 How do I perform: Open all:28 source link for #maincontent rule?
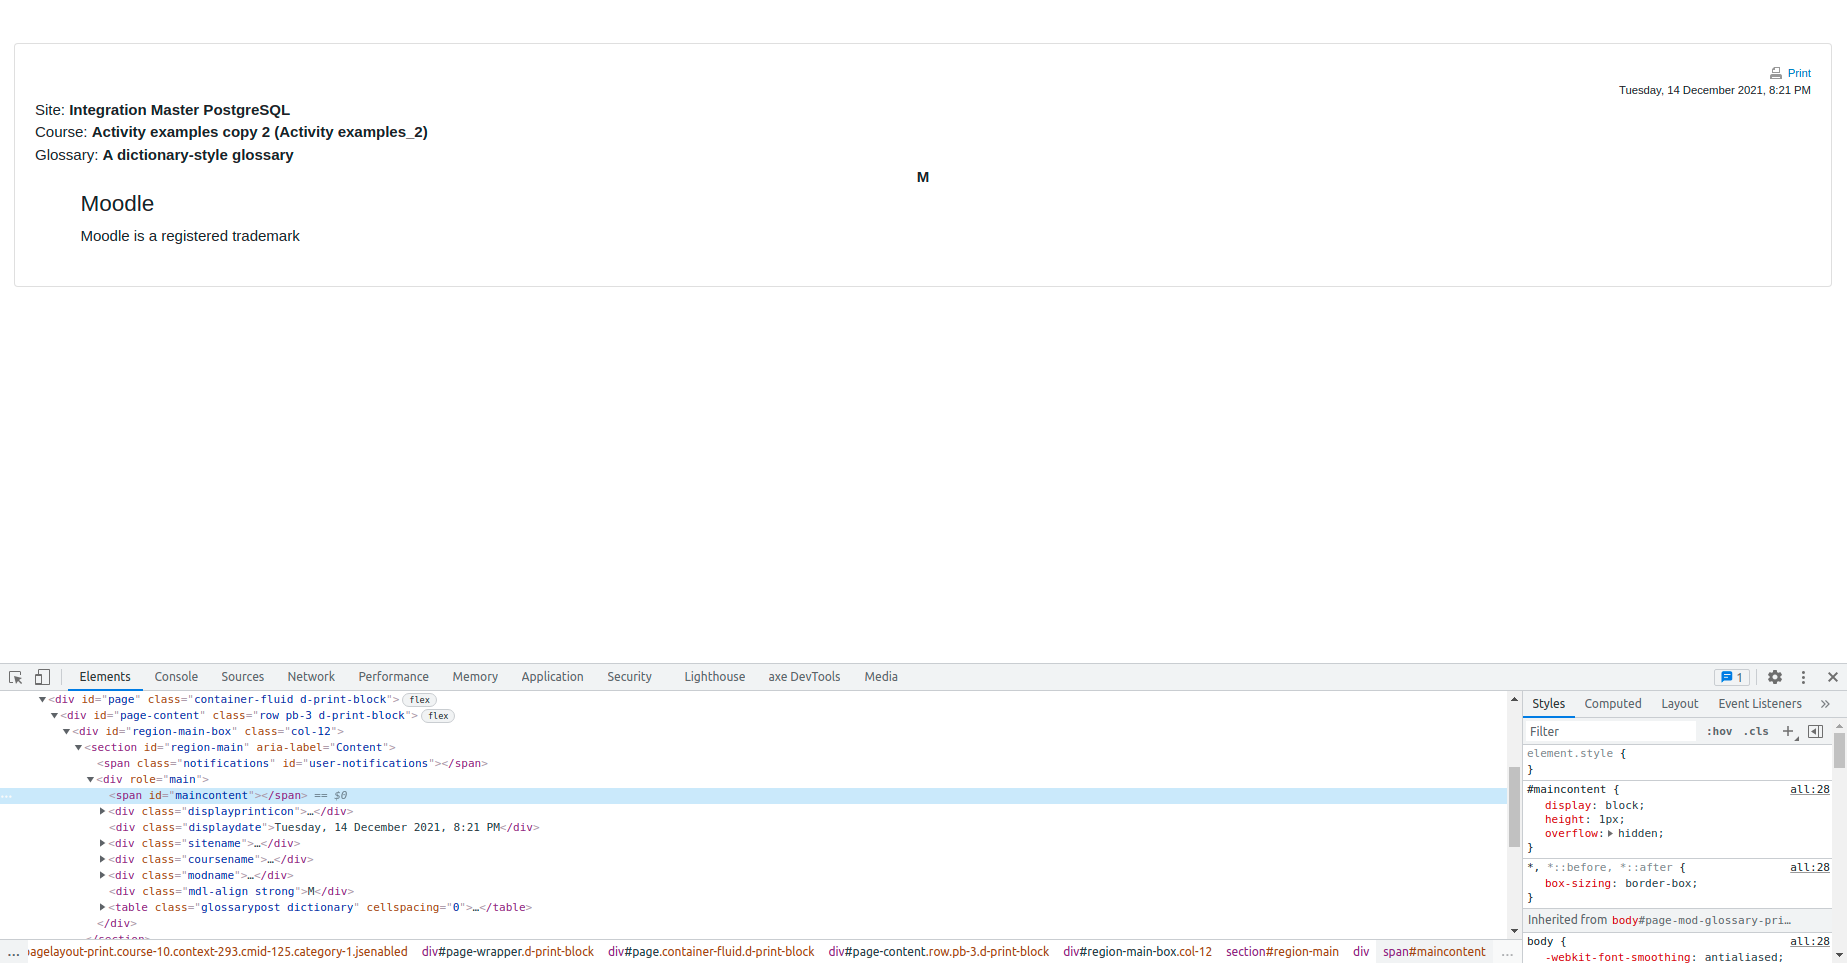coord(1809,790)
